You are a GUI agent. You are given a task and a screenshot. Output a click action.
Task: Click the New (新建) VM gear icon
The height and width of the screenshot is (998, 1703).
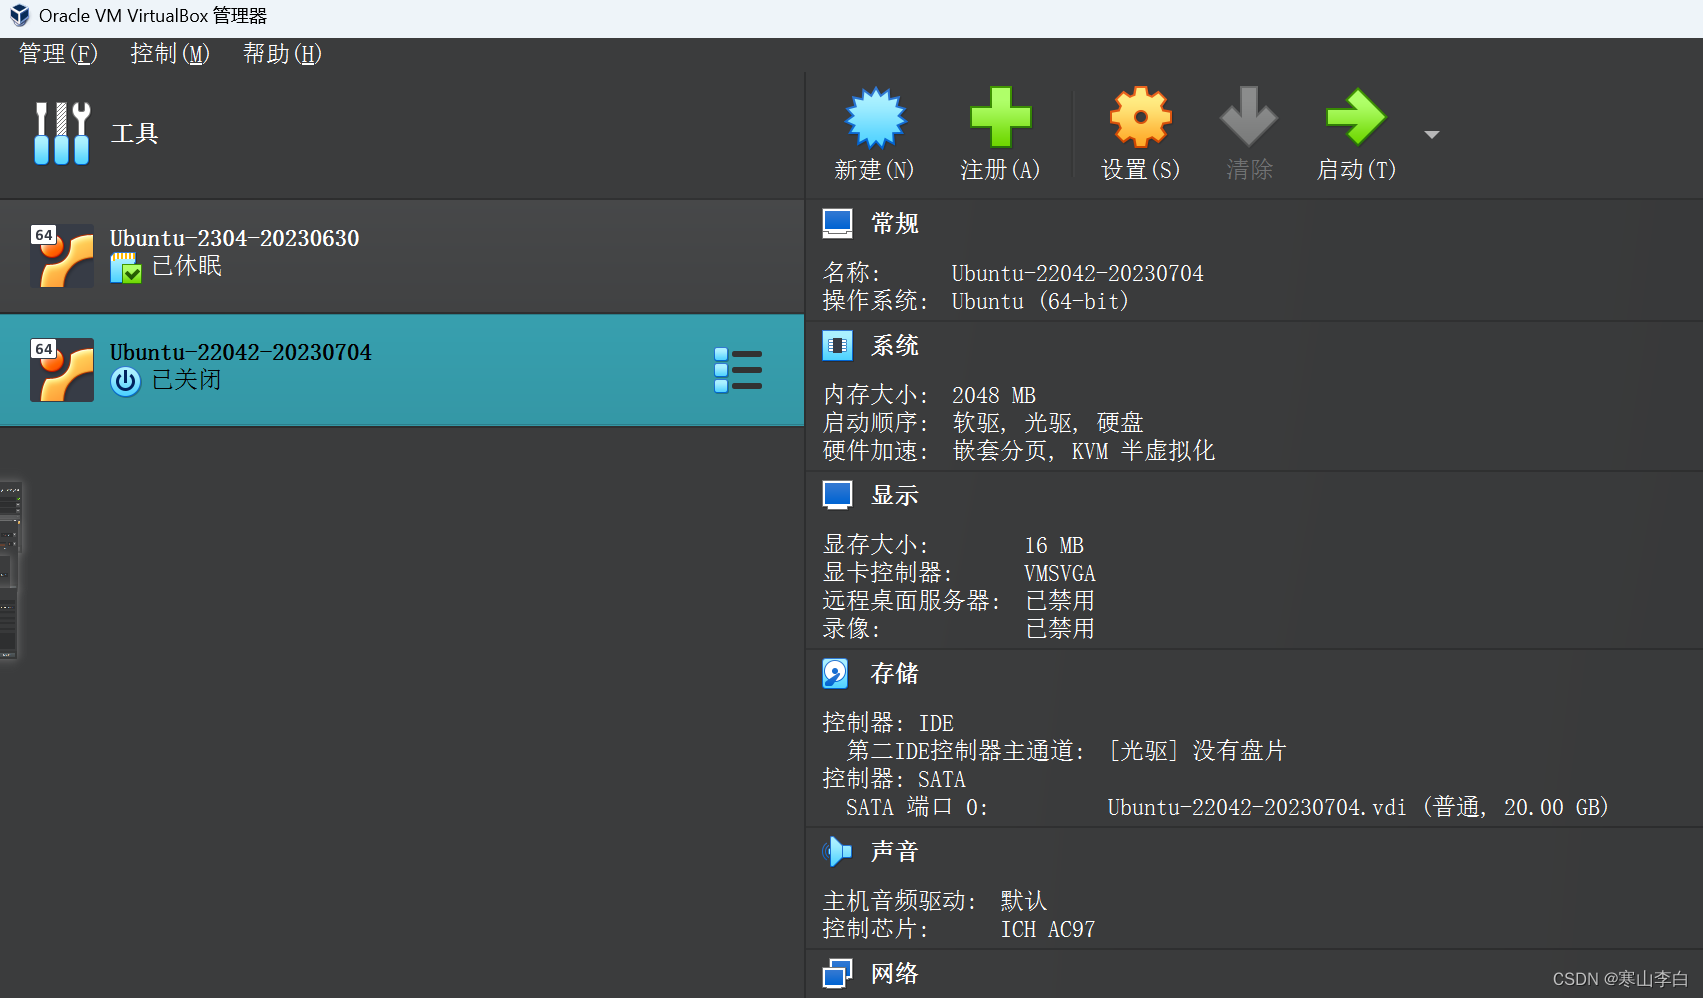coord(875,117)
